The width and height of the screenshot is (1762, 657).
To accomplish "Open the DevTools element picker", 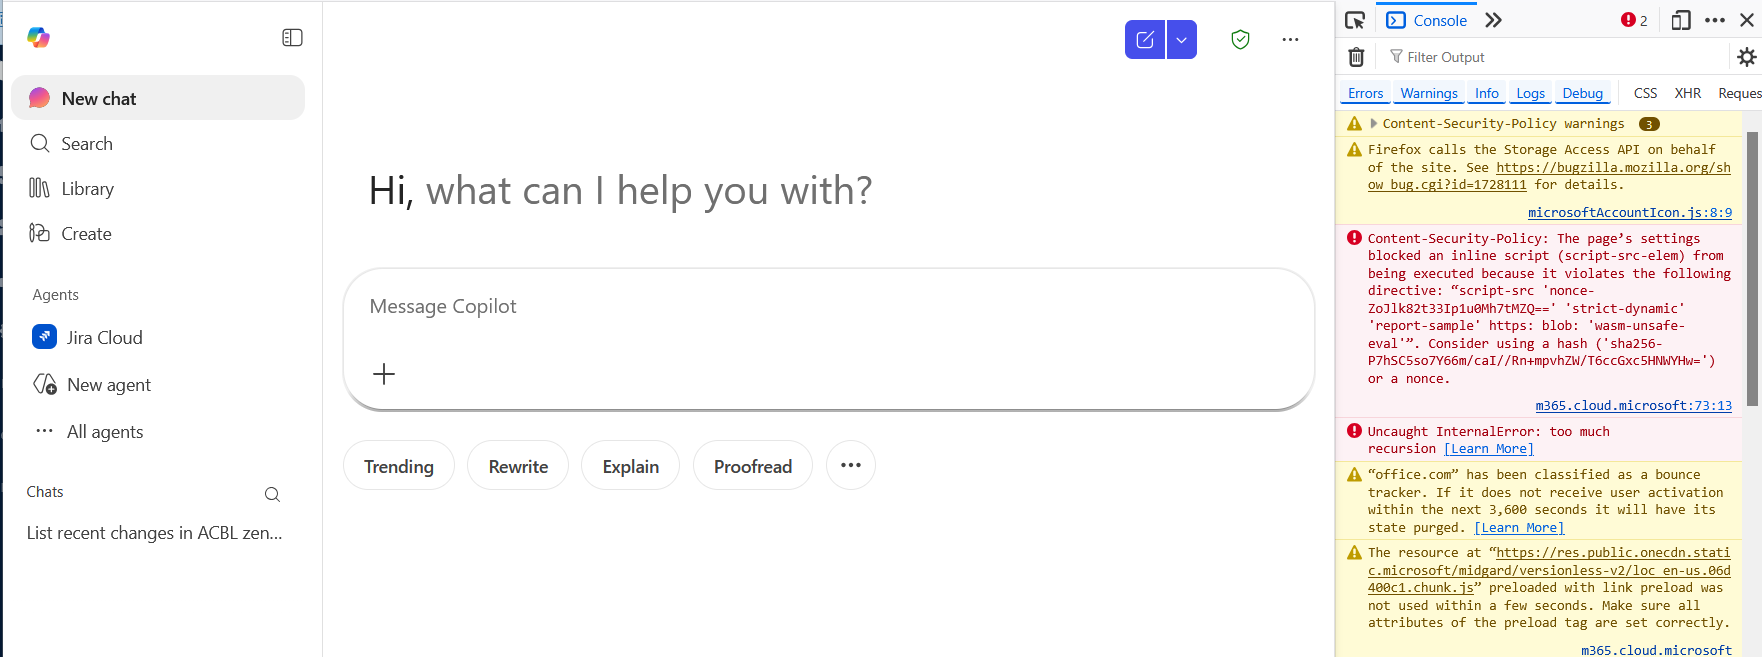I will (x=1355, y=20).
